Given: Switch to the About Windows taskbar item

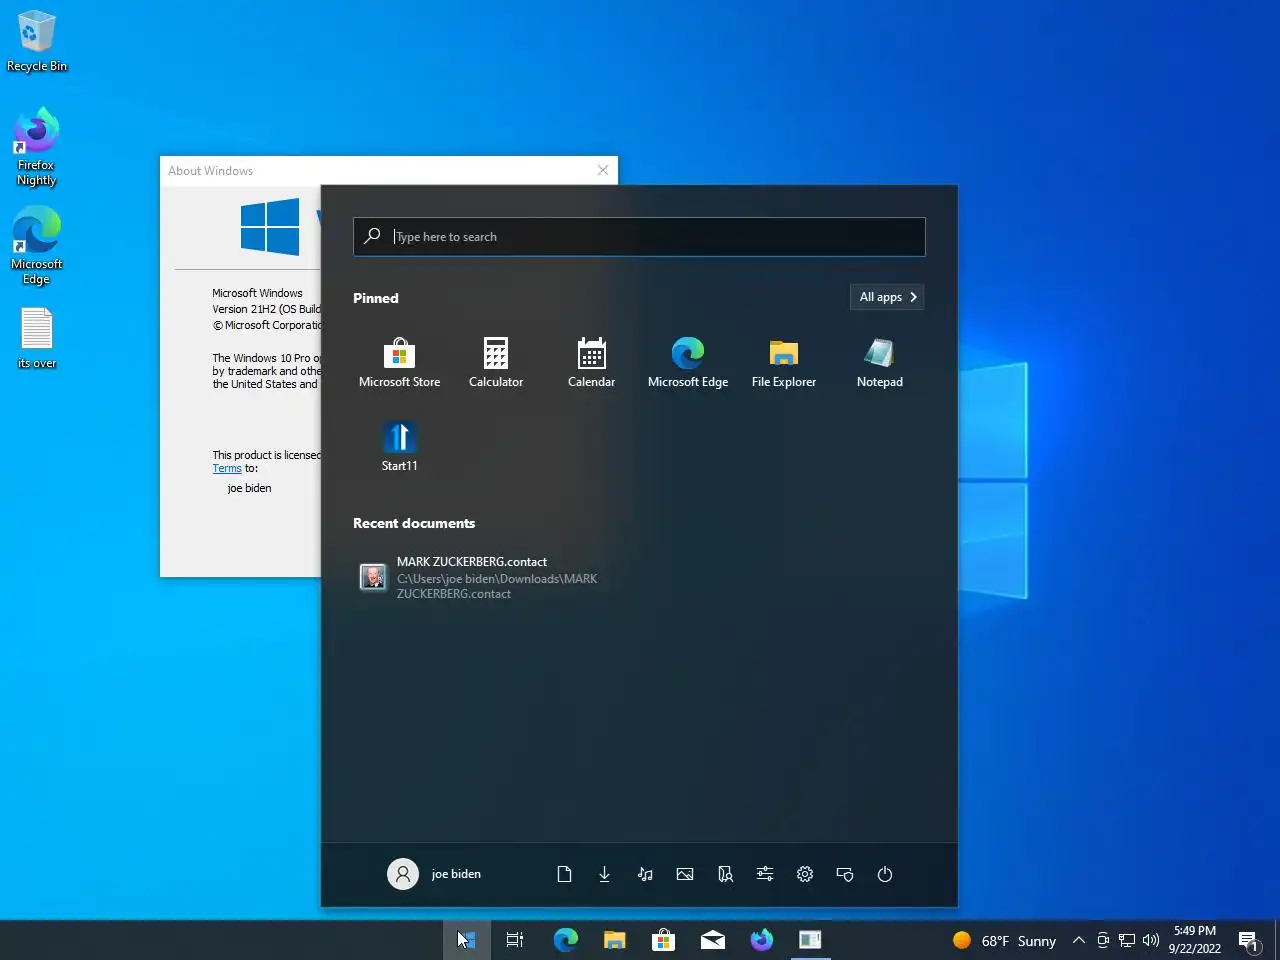Looking at the screenshot, I should (811, 940).
